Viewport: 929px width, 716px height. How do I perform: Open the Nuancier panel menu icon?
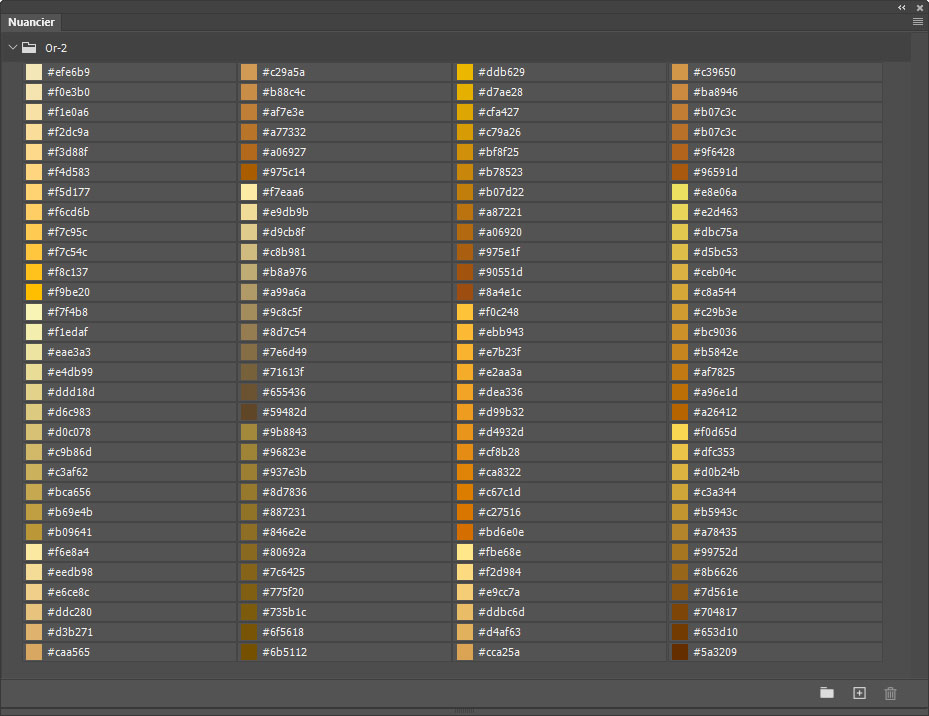click(x=918, y=22)
